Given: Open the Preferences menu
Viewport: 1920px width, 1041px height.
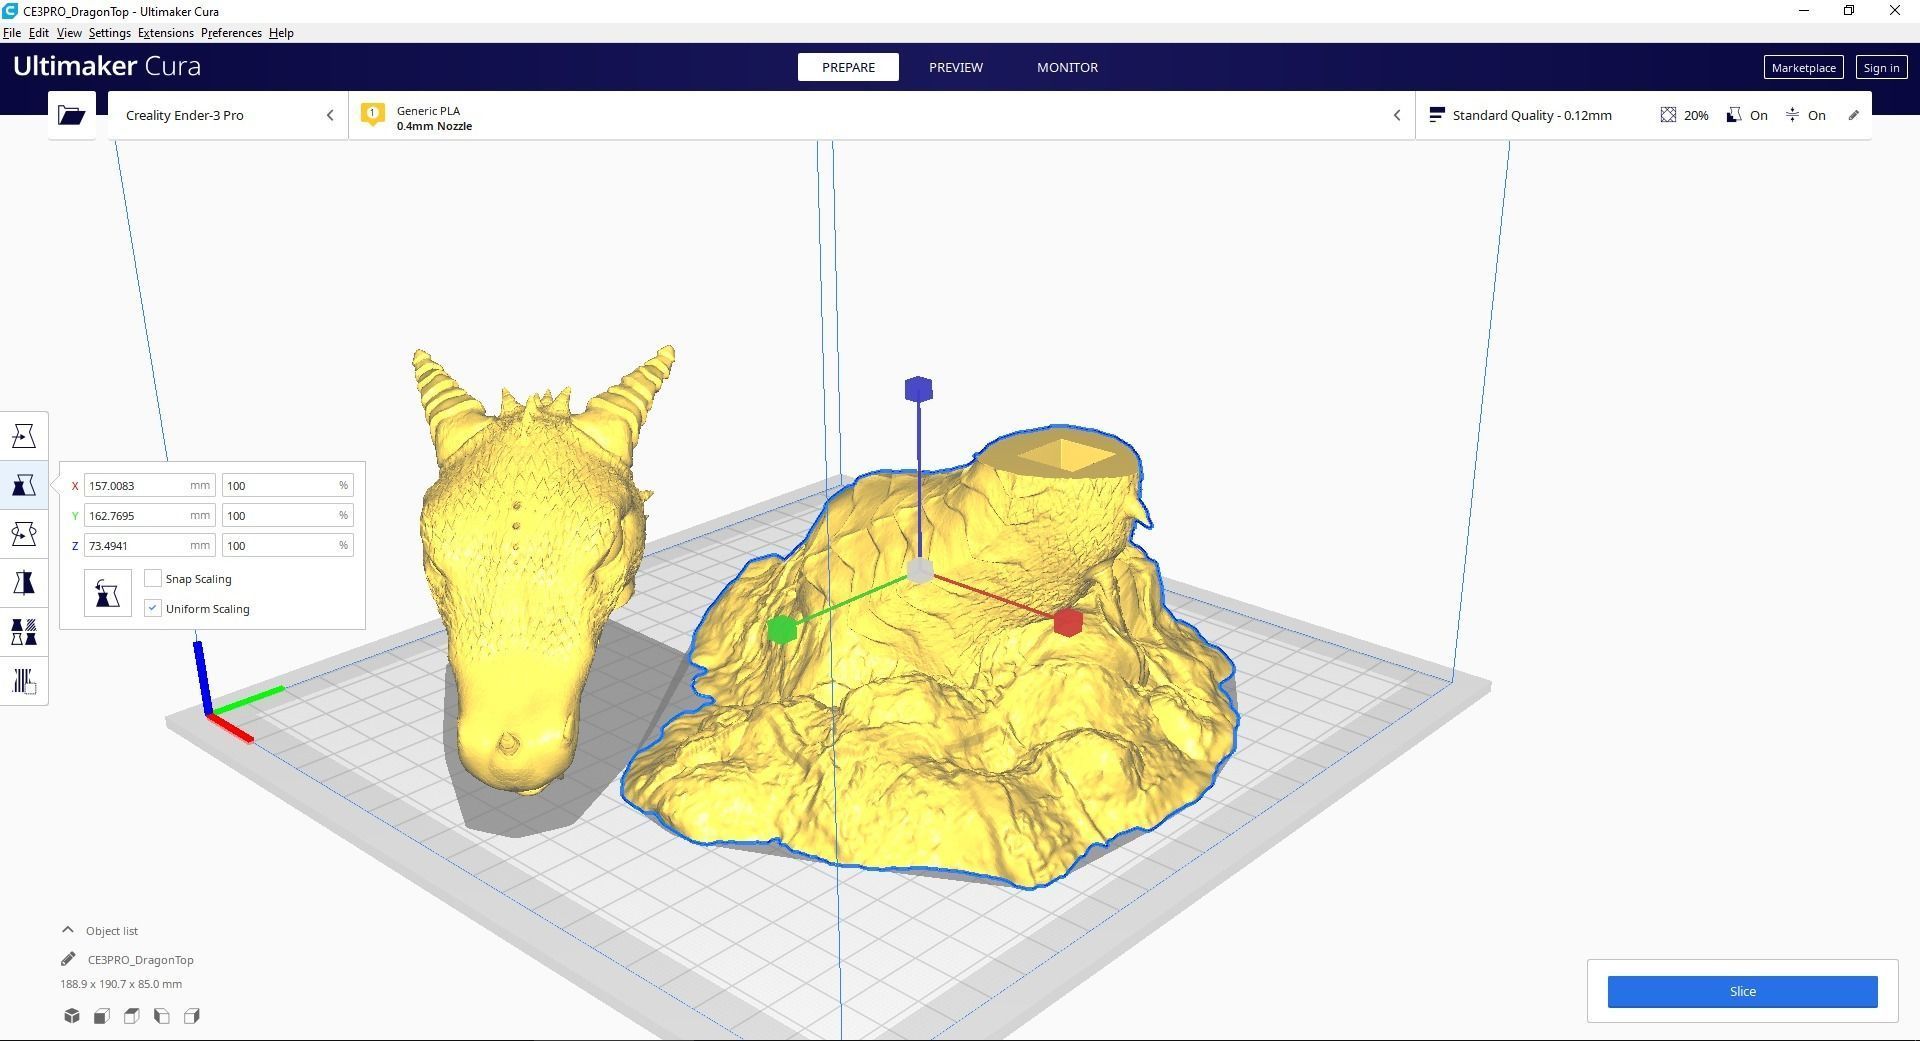Looking at the screenshot, I should (x=231, y=33).
